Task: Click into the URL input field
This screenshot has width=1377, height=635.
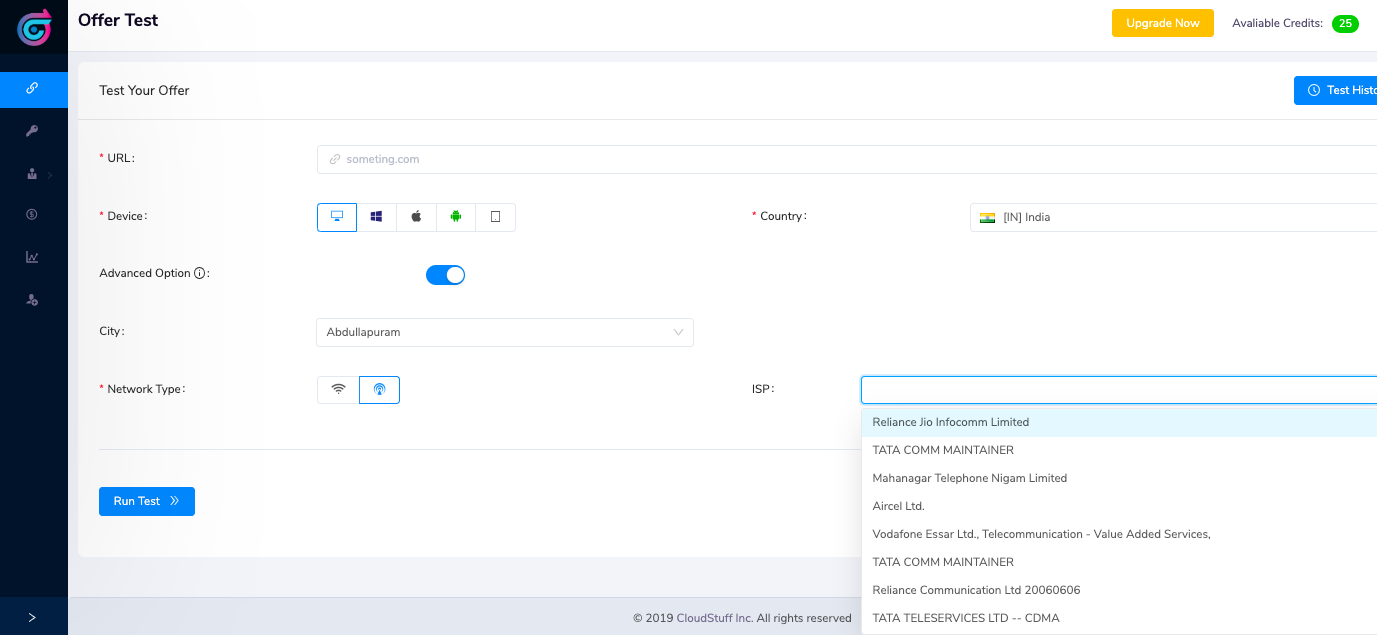Action: pyautogui.click(x=847, y=159)
